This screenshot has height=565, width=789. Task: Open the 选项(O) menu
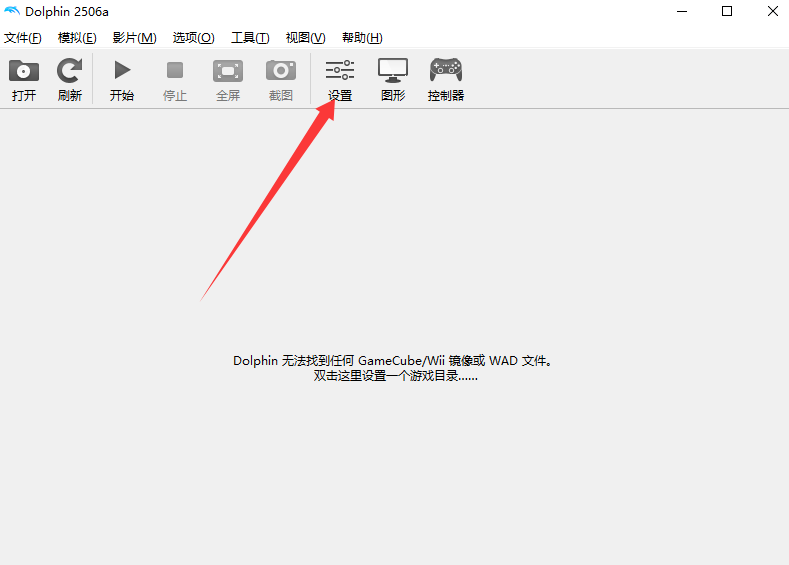click(194, 38)
